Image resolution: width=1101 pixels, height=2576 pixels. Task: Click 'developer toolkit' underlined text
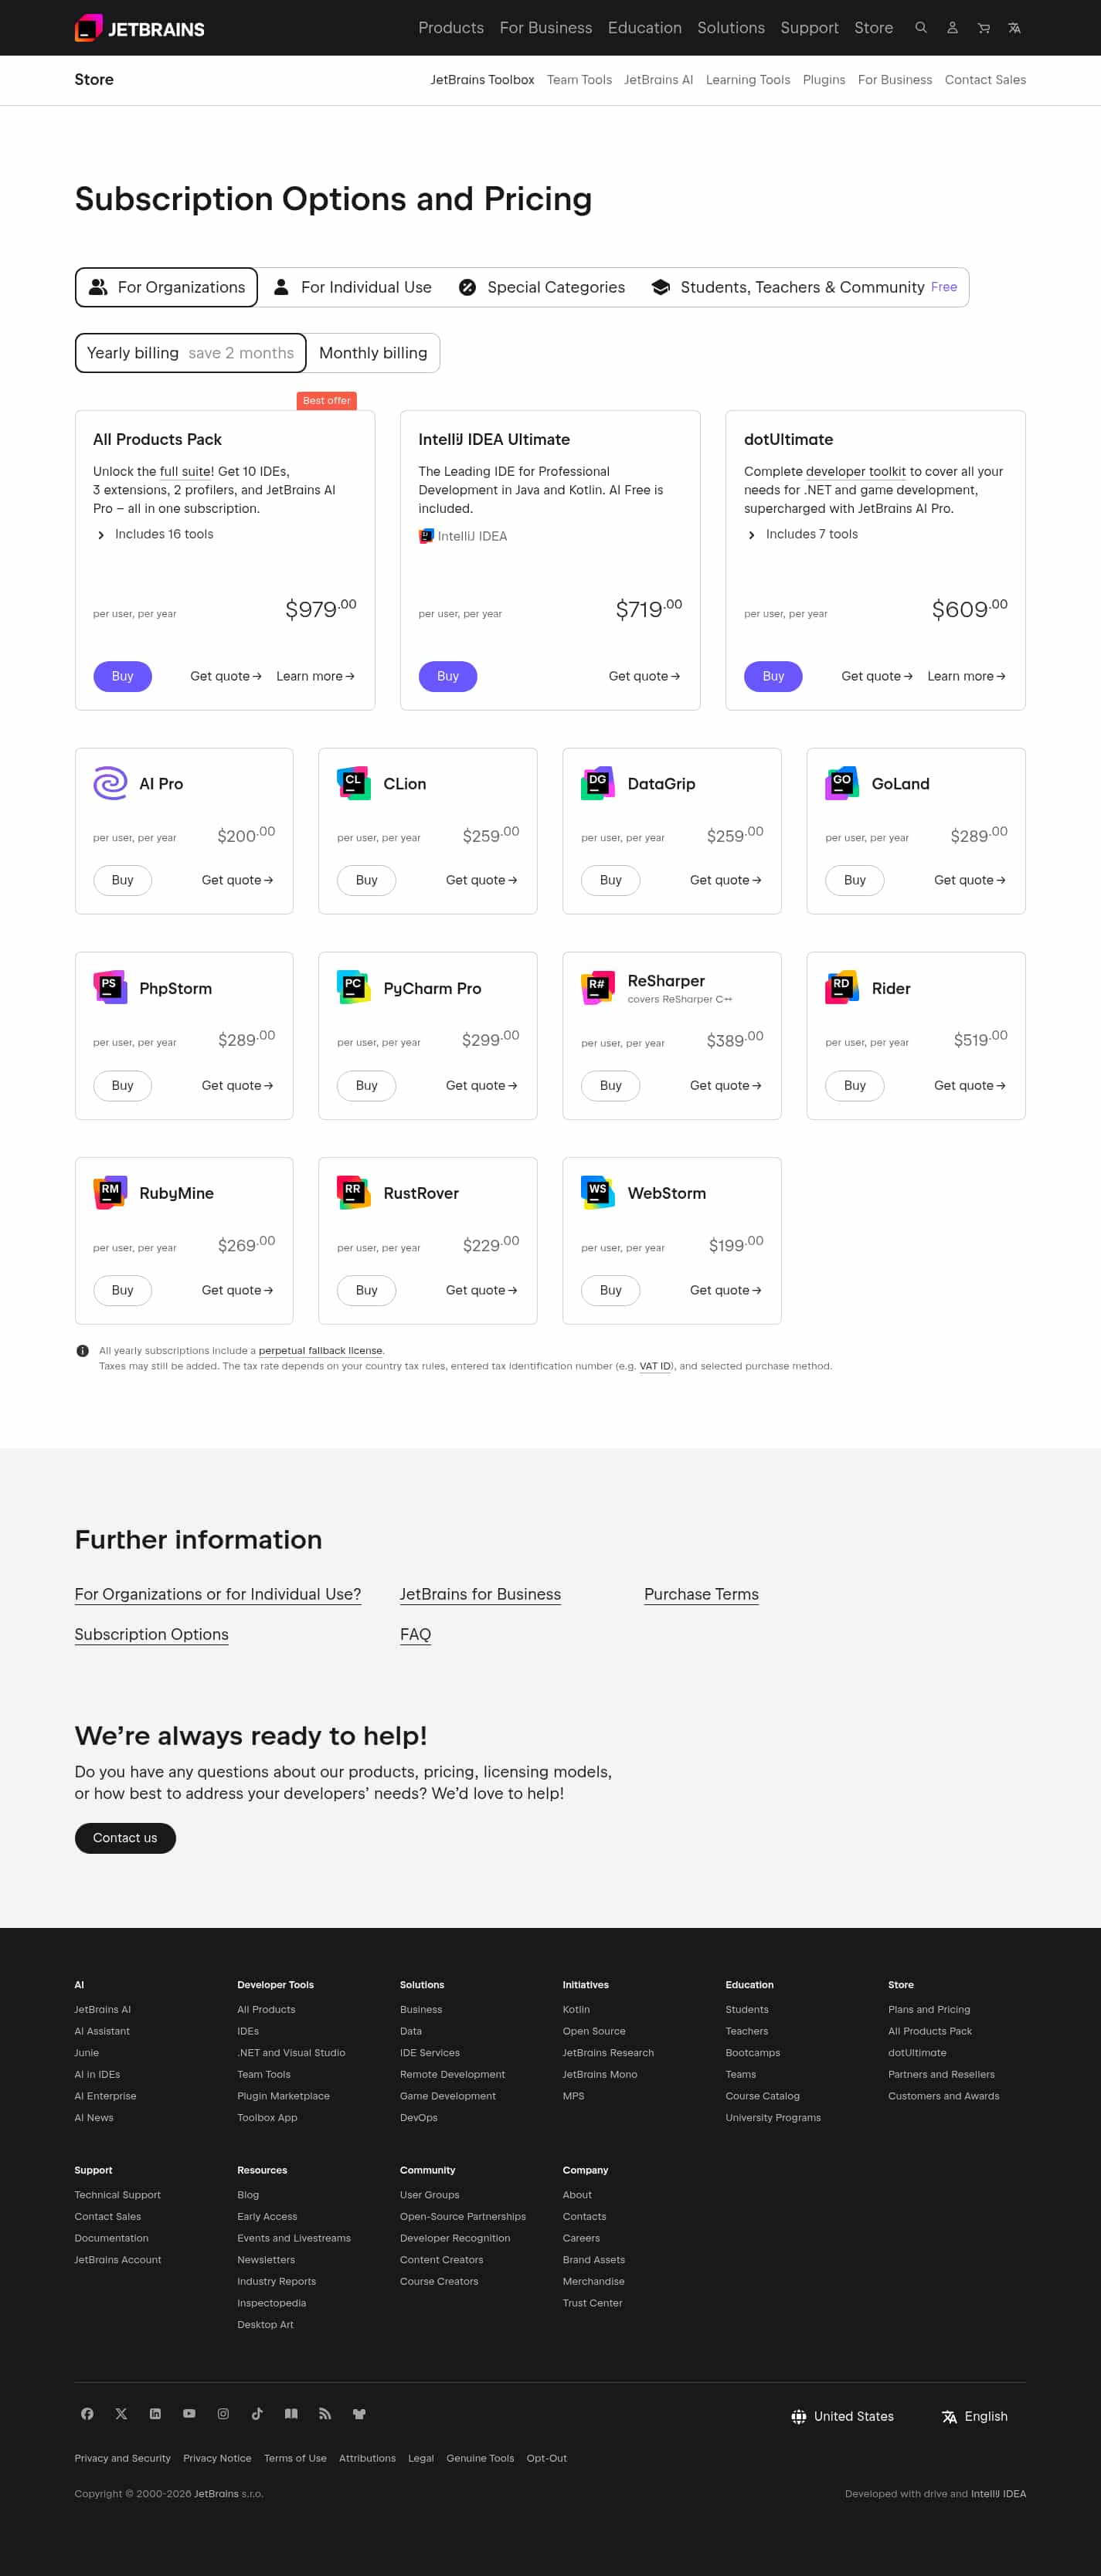coord(856,471)
